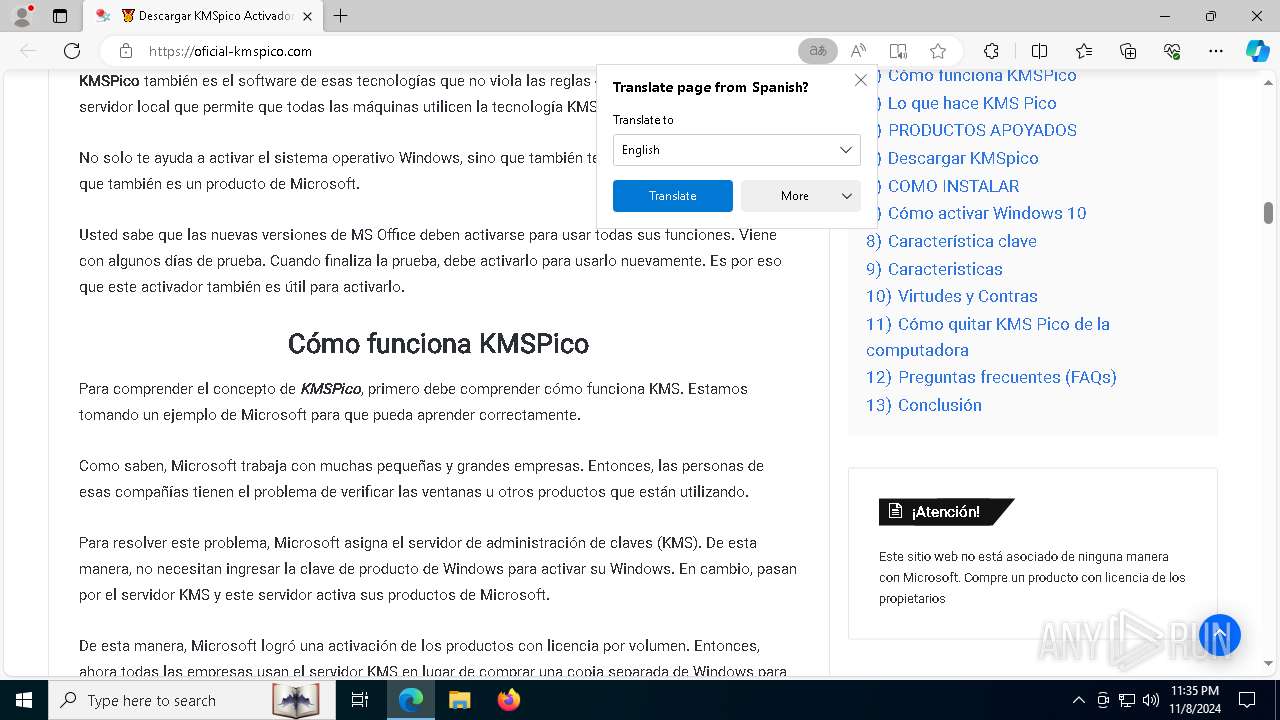Close the Descargar KMSpico tab
This screenshot has height=720, width=1280.
click(x=307, y=16)
